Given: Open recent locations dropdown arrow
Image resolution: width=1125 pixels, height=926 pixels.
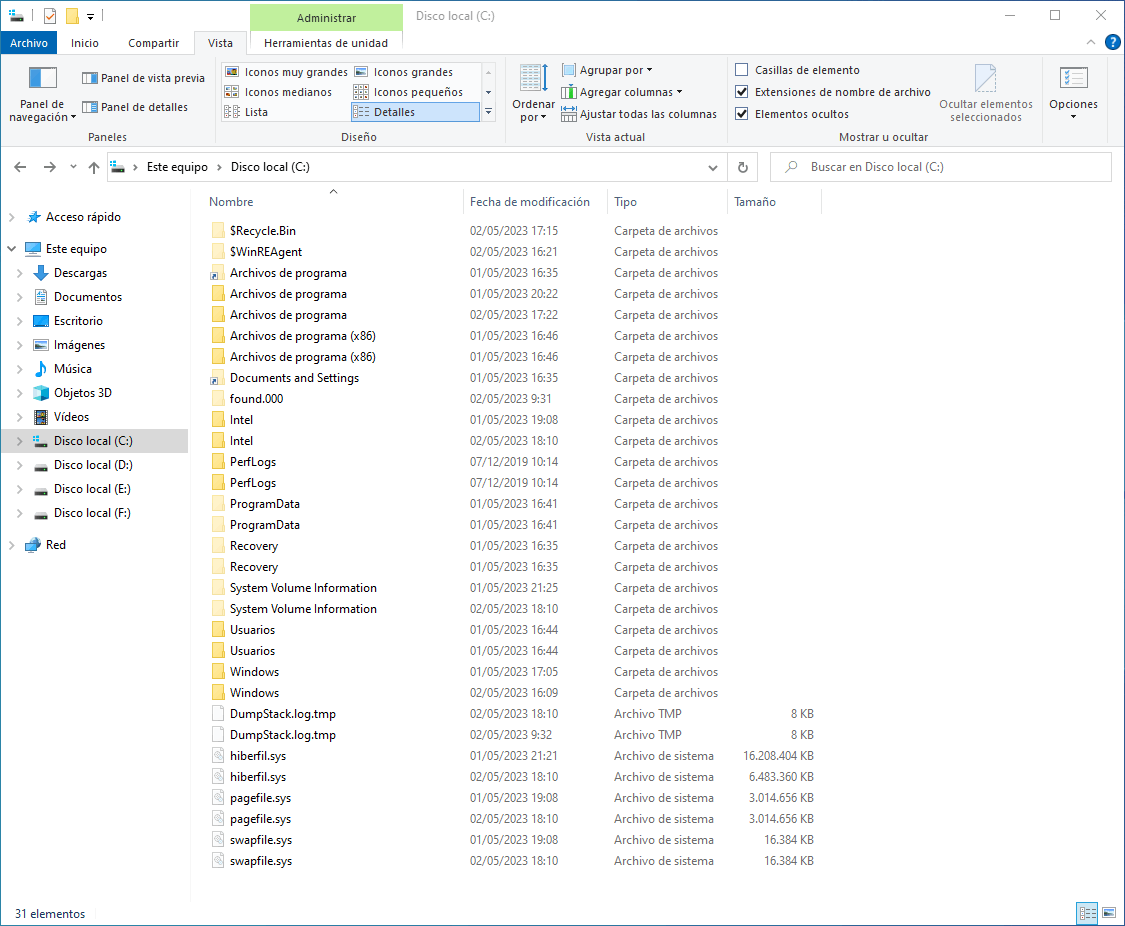Looking at the screenshot, I should tap(73, 167).
